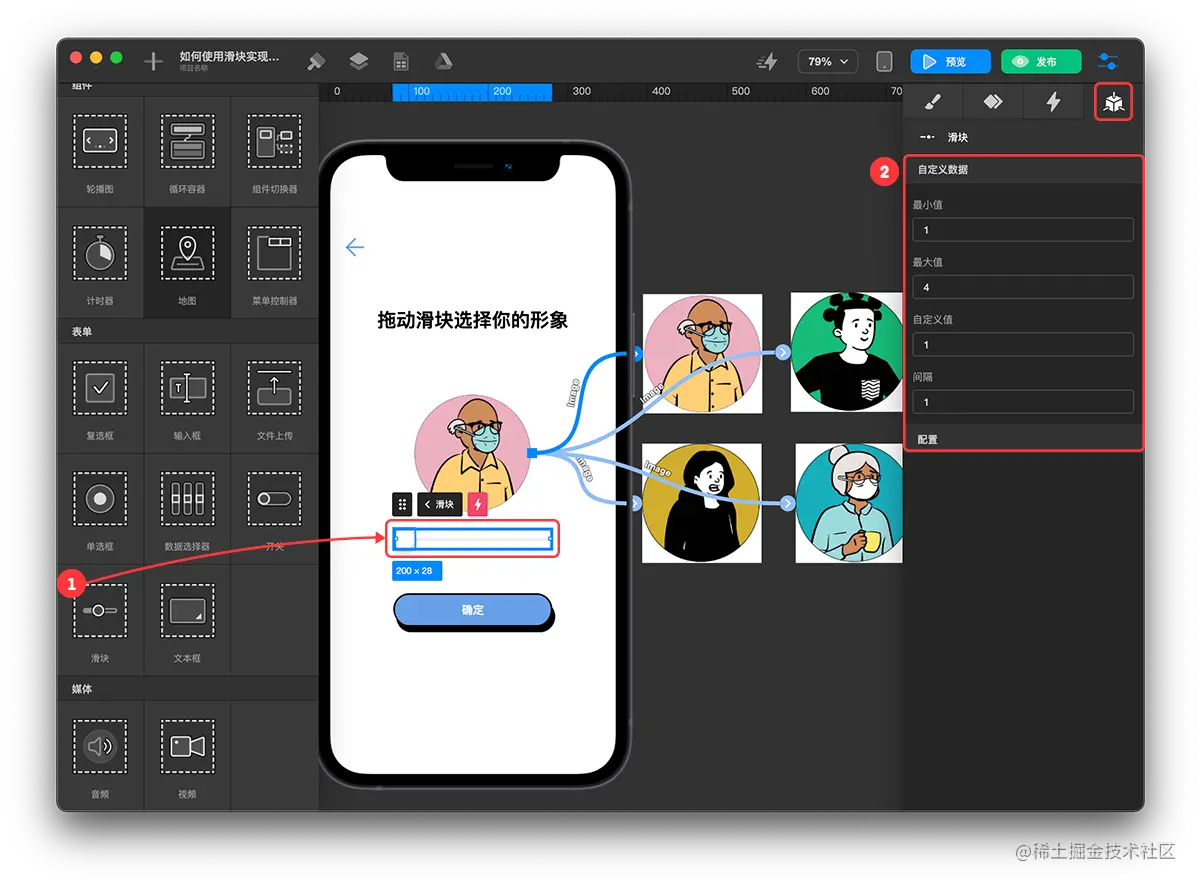Click the lightning list icon near zoom

(x=767, y=62)
